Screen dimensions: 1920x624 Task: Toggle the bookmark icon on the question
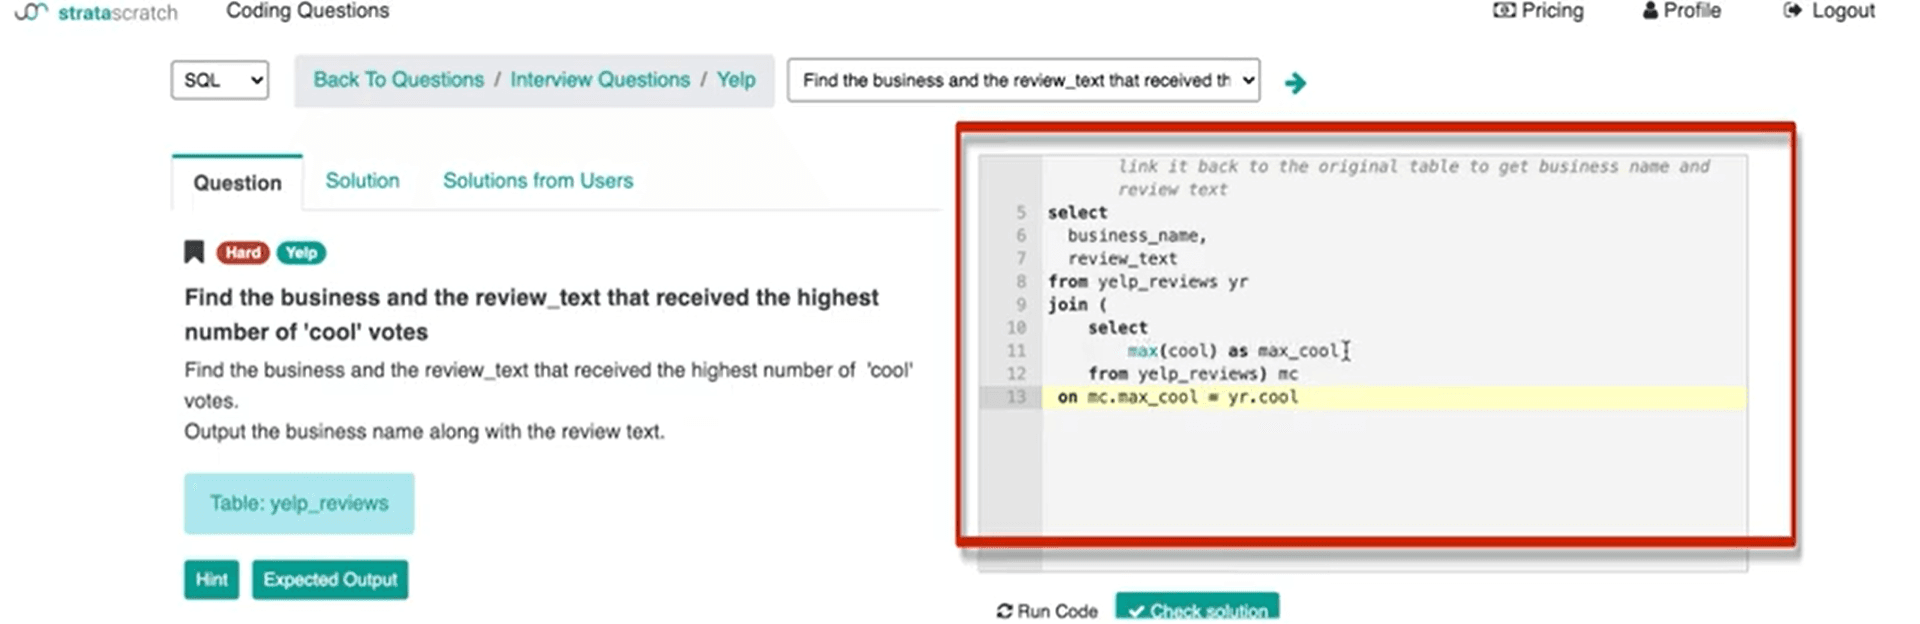pyautogui.click(x=194, y=252)
